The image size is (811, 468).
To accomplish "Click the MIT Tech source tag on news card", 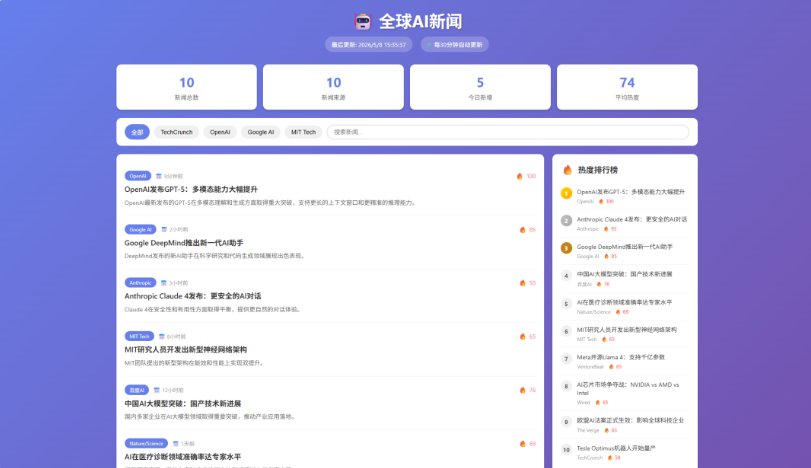I will coord(139,337).
